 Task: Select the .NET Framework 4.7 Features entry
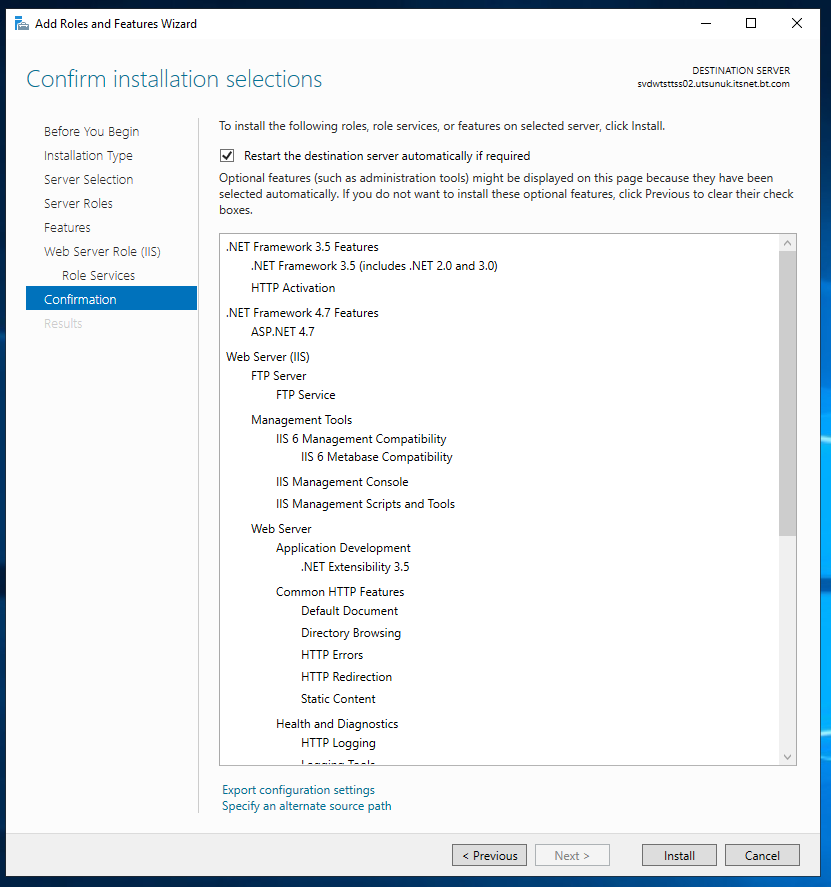pyautogui.click(x=302, y=313)
